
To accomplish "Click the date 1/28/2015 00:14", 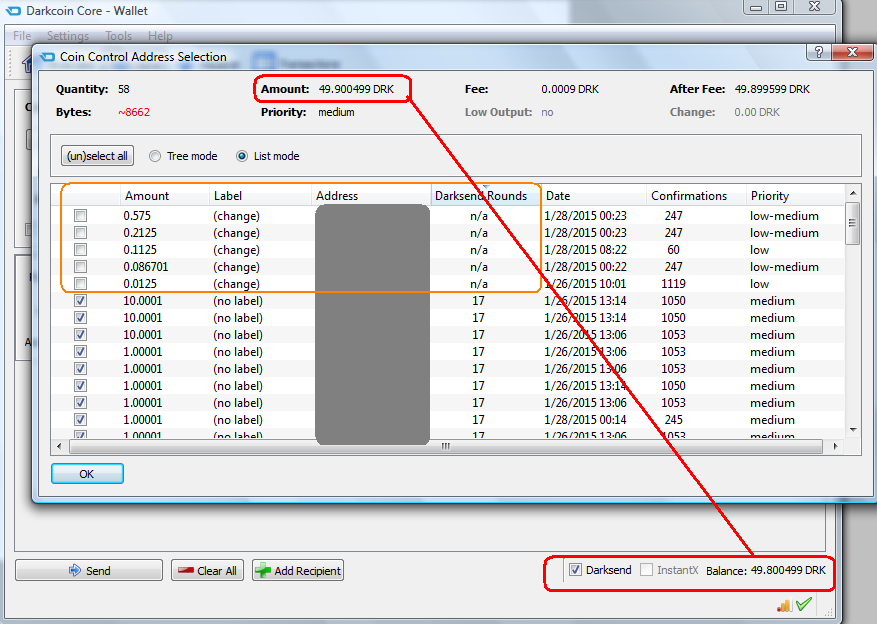I will (585, 419).
